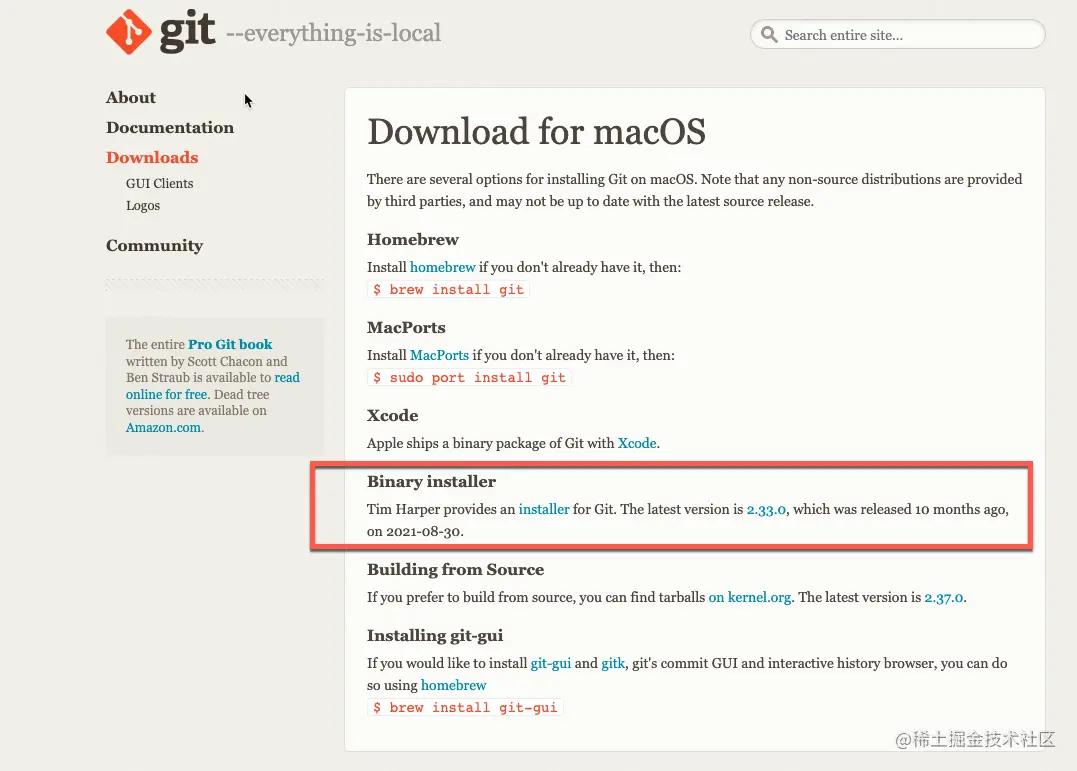Follow the Xcode link

[637, 443]
